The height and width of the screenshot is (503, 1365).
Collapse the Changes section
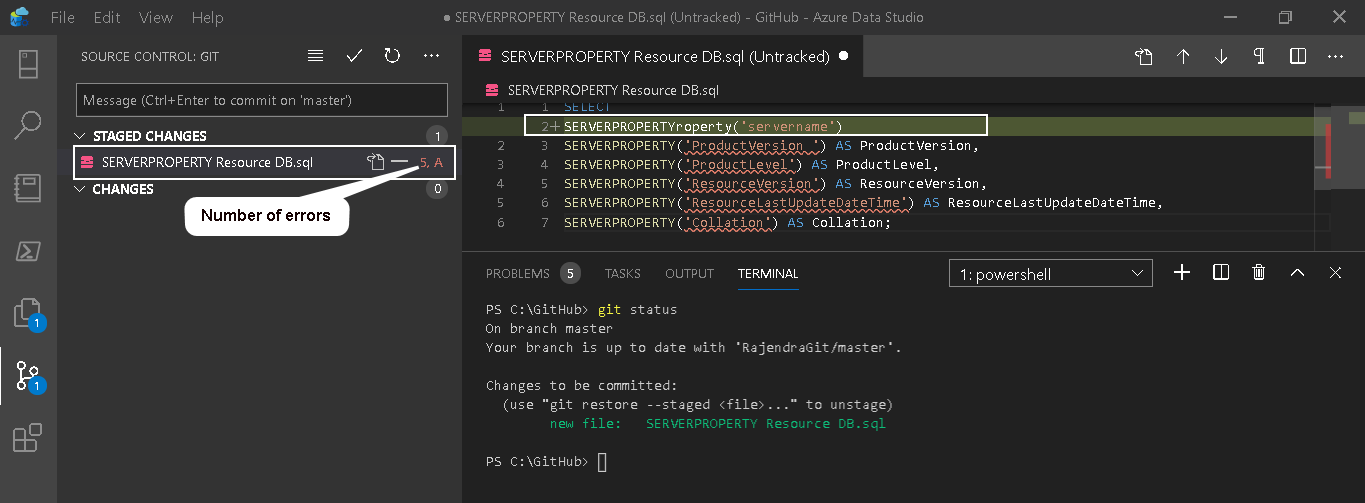(81, 189)
